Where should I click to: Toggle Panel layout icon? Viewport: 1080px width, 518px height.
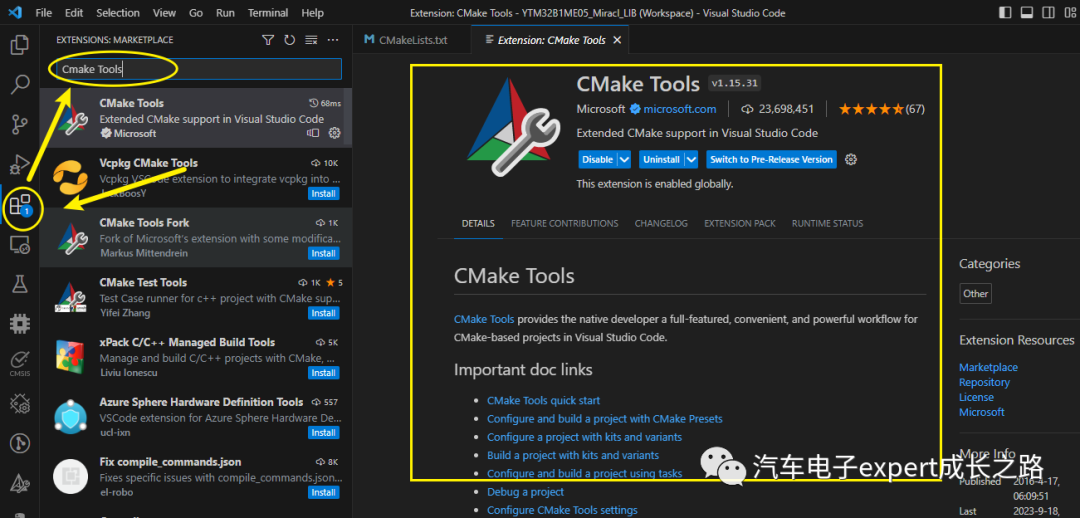1026,12
